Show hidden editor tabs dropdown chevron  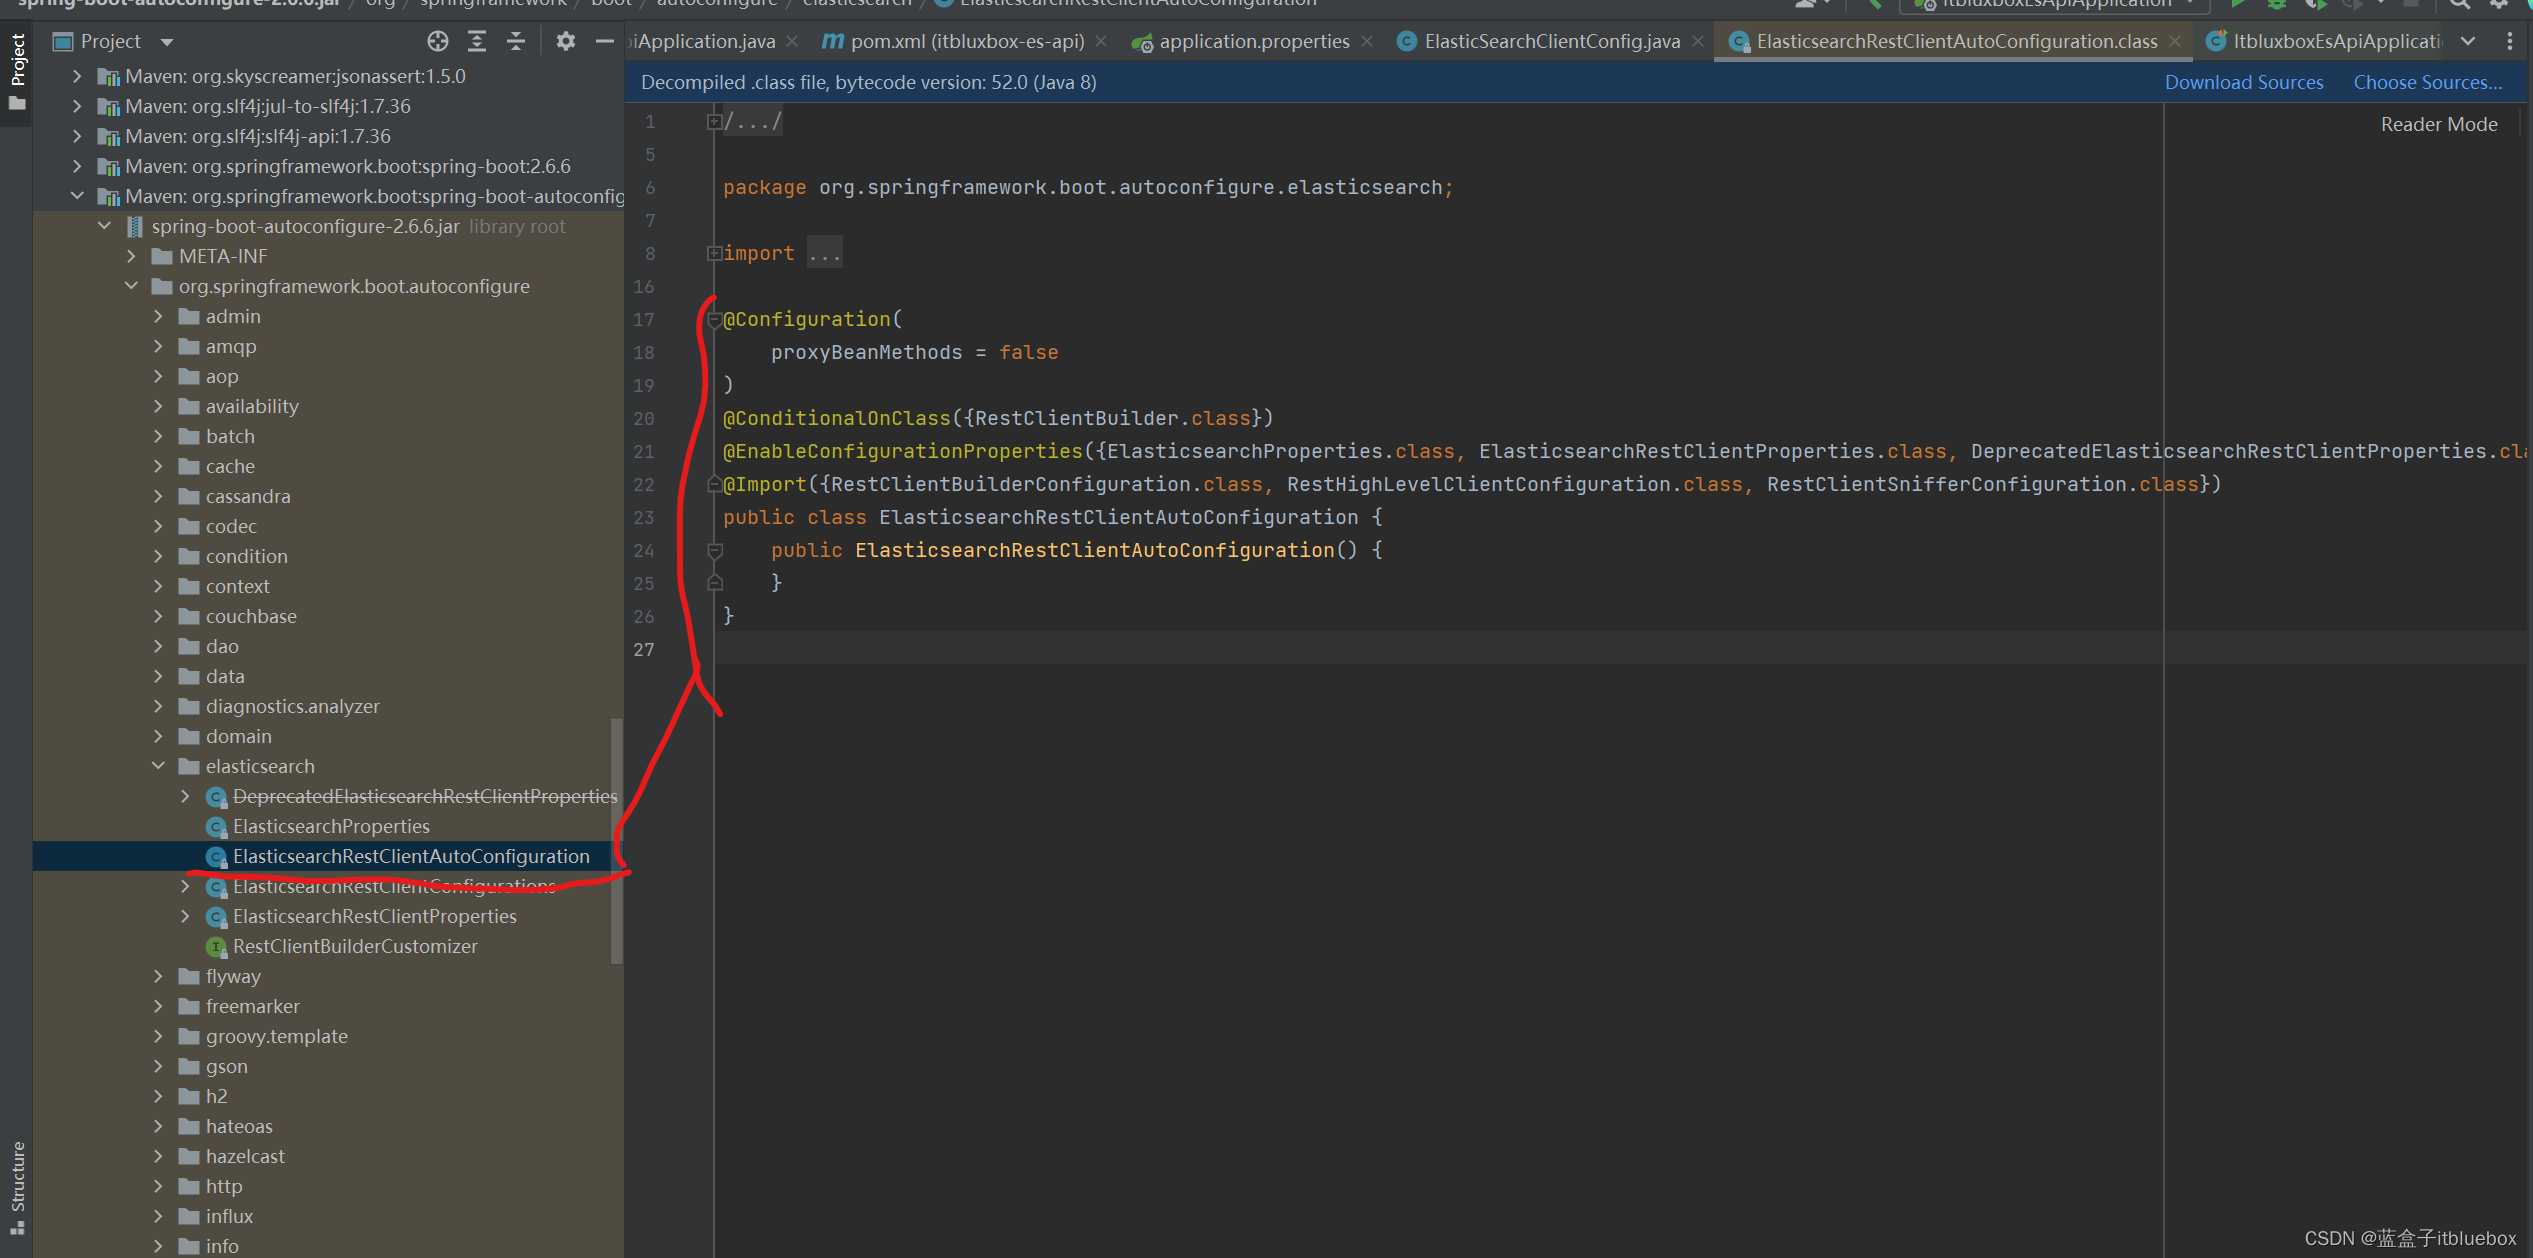pos(2468,41)
